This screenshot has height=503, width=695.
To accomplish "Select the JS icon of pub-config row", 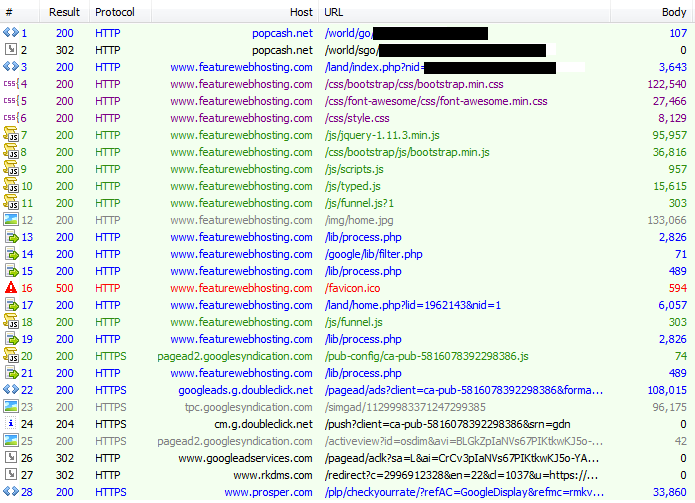I will [x=11, y=355].
